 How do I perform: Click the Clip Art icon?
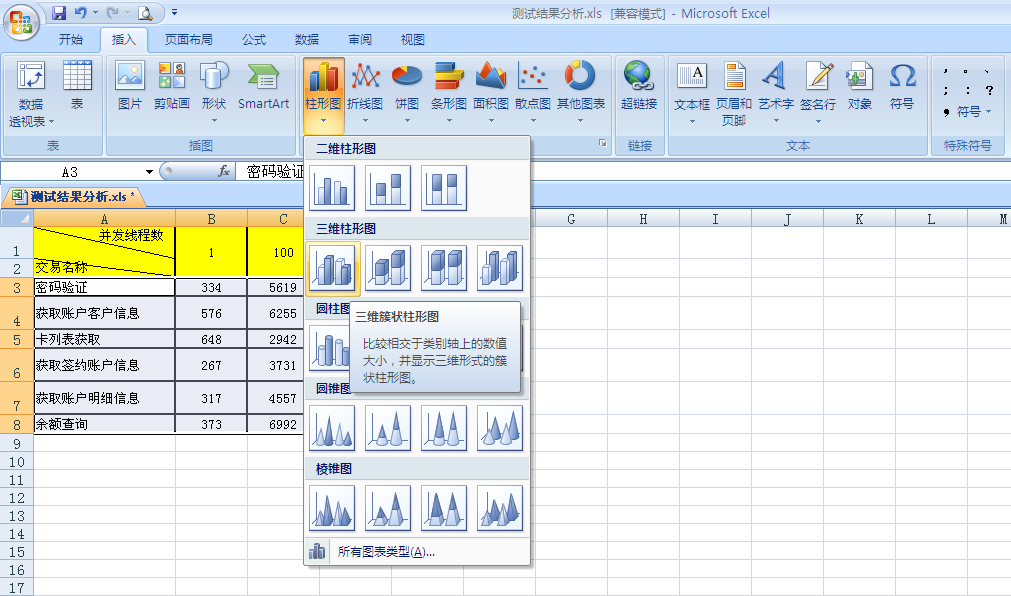[171, 78]
